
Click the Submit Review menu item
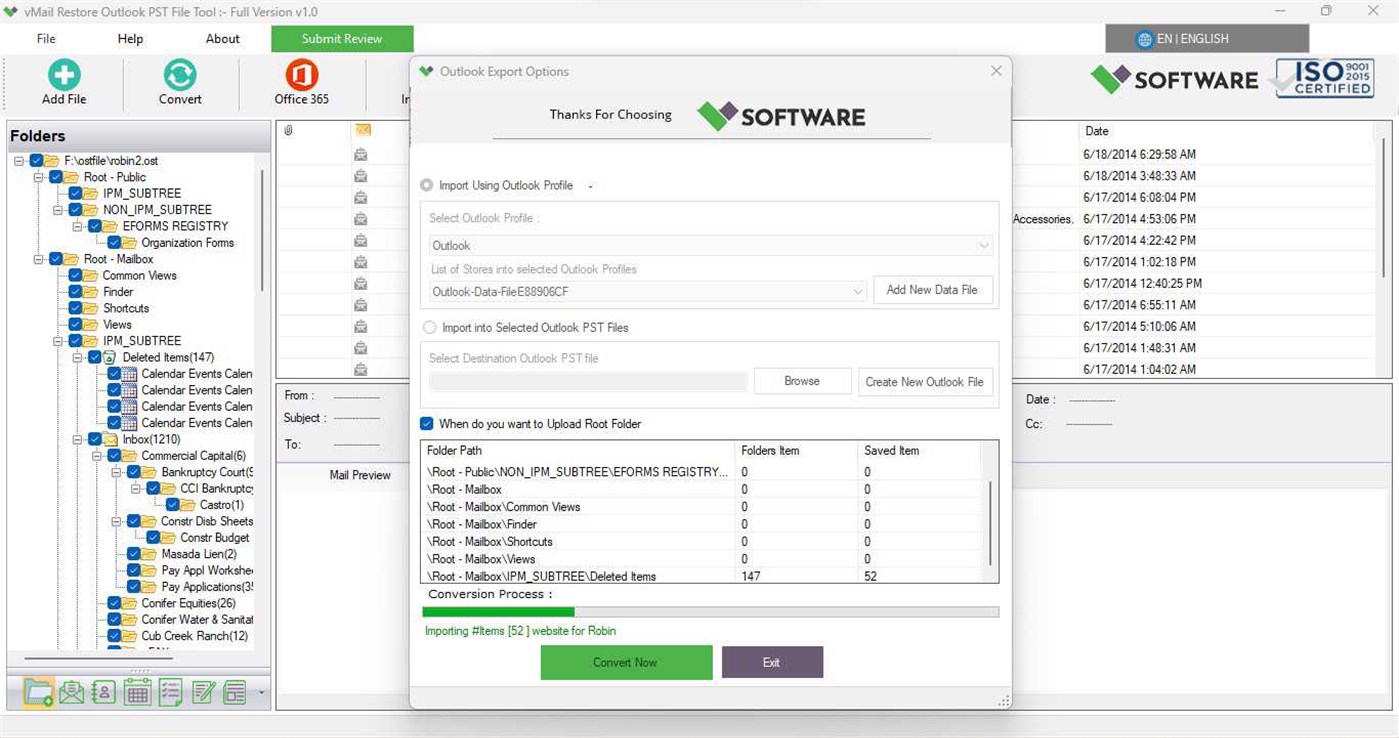coord(341,38)
